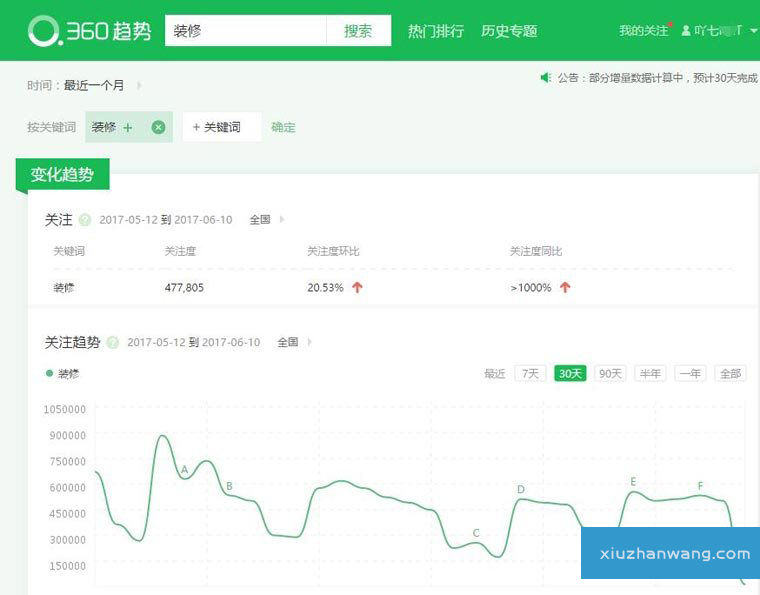Click the user avatar icon in the header
Viewport: 760px width, 595px height.
tap(686, 31)
